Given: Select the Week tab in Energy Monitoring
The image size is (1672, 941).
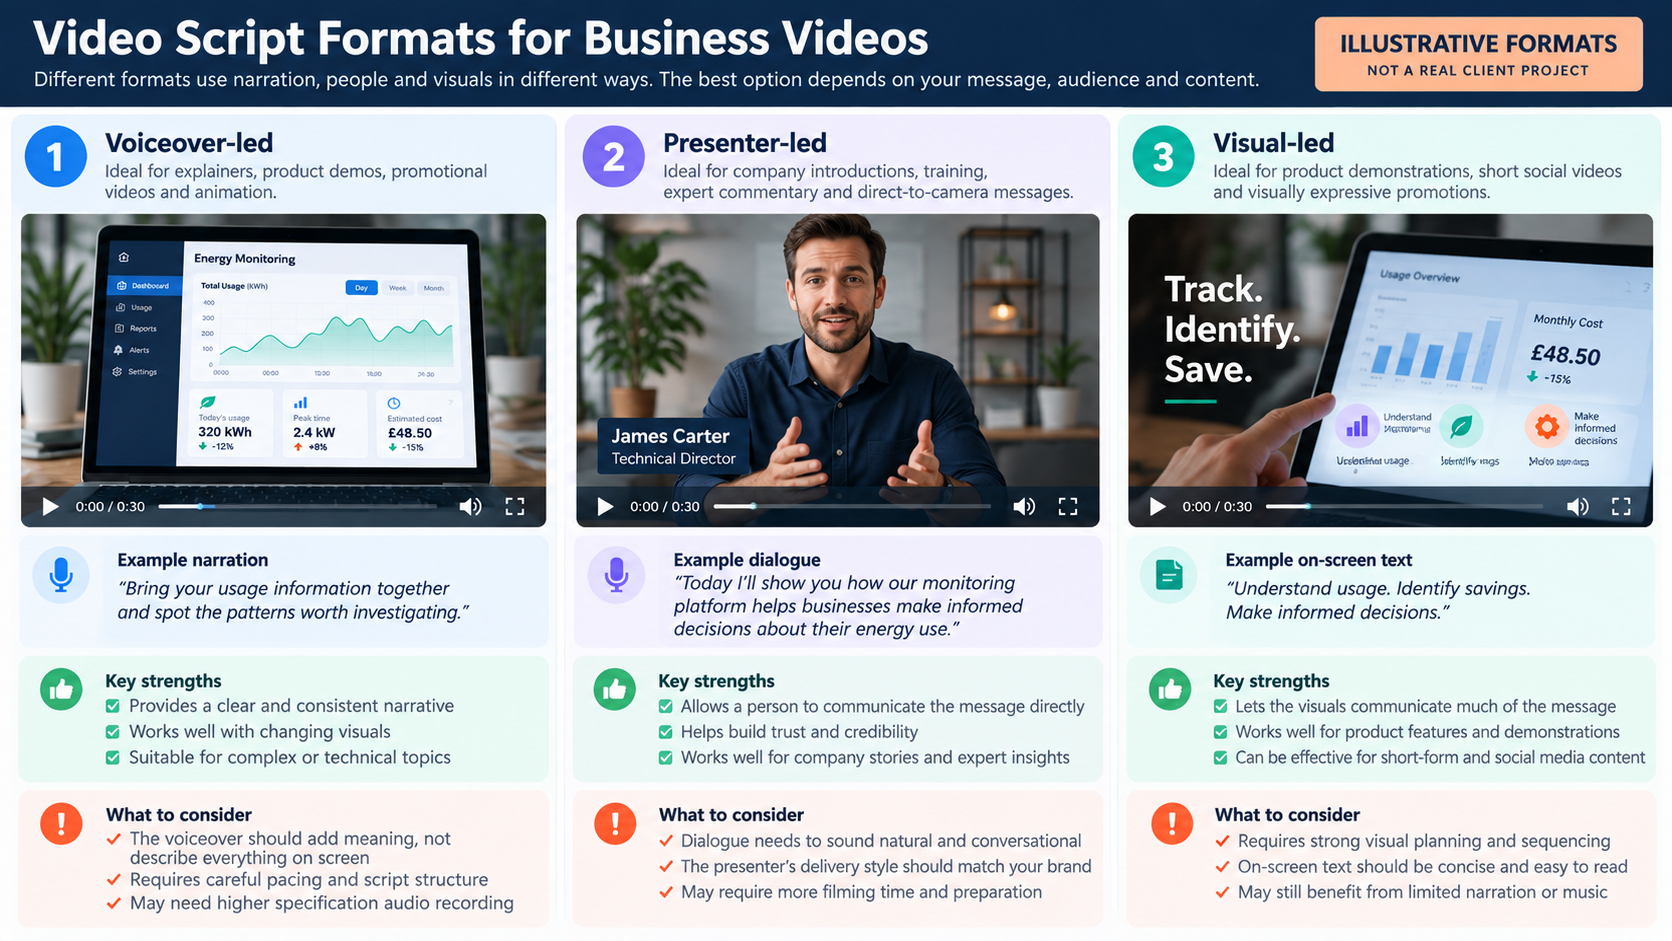Looking at the screenshot, I should (x=397, y=288).
